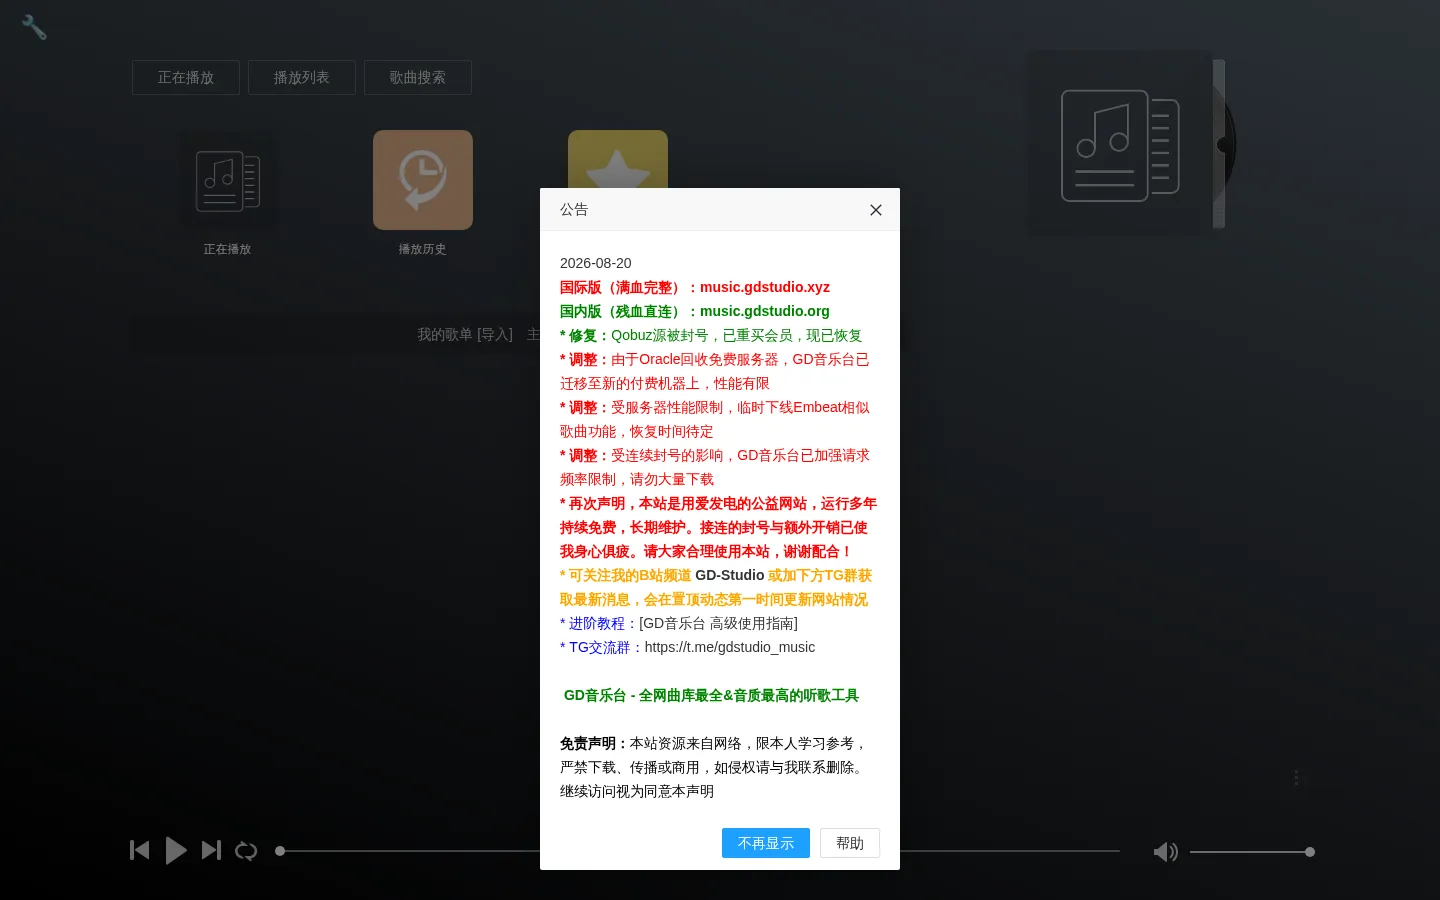Open the GD音乐台 高级使用指南 link
This screenshot has height=900, width=1440.
718,623
